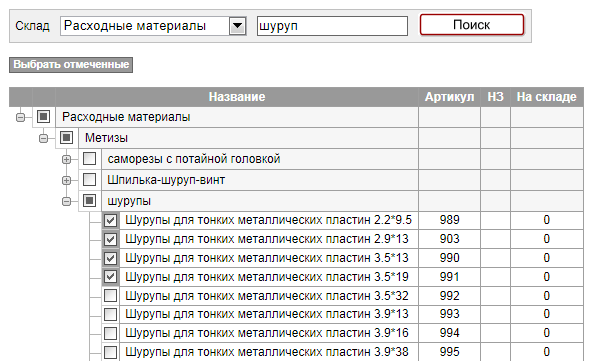The image size is (590, 361).
Task: Click item name Шурупы для тонких металлических пластин 2.2*9.5
Action: click(269, 220)
